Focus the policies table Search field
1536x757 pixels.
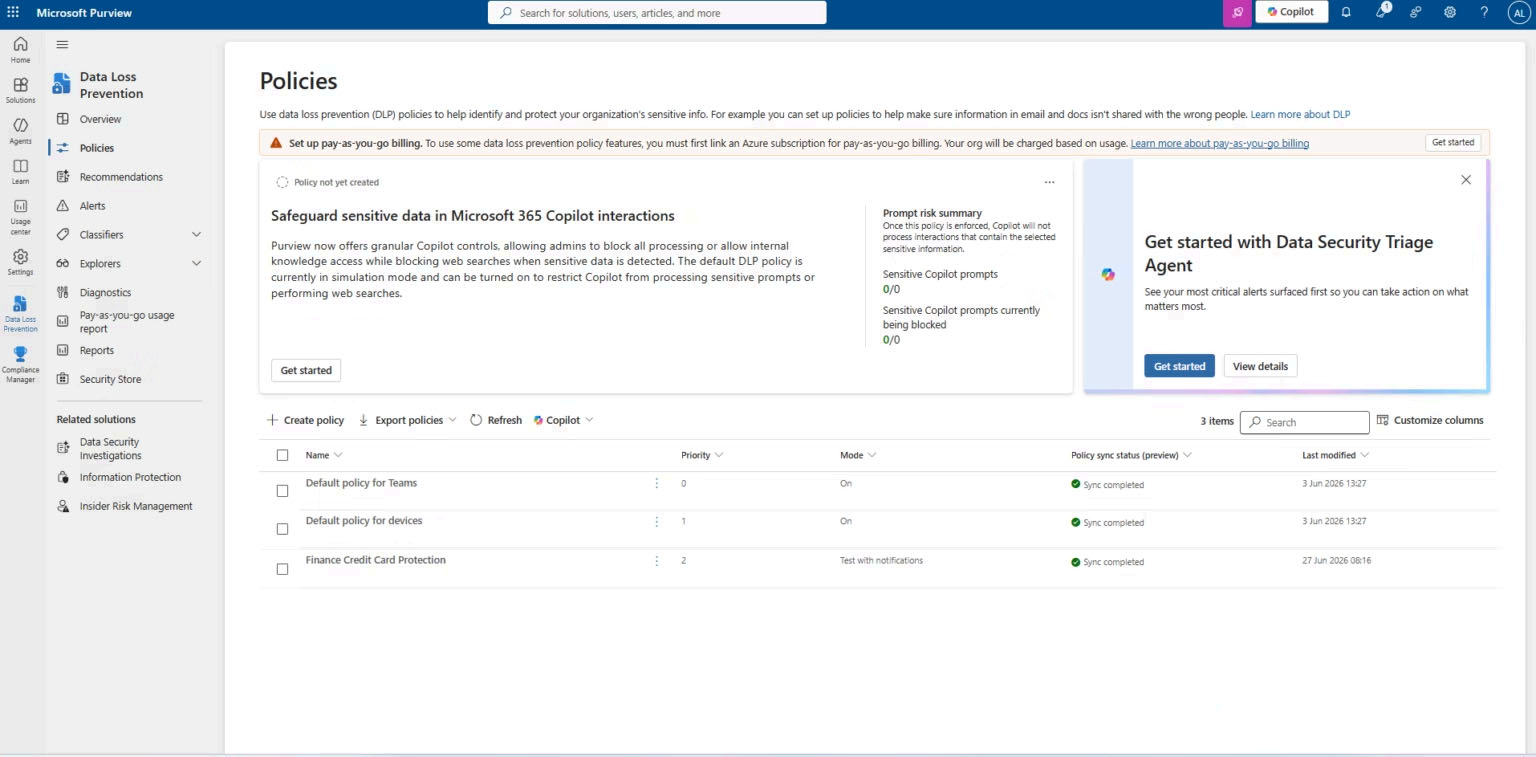coord(1304,422)
